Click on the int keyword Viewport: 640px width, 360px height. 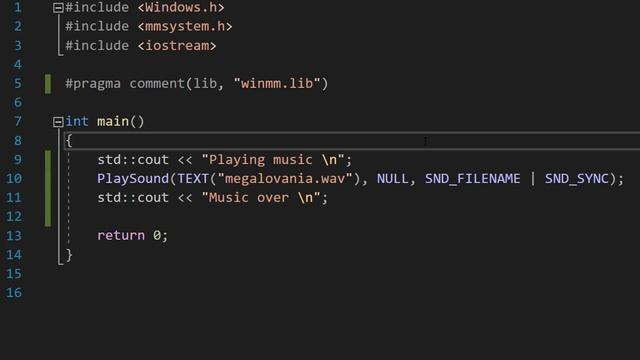(77, 121)
